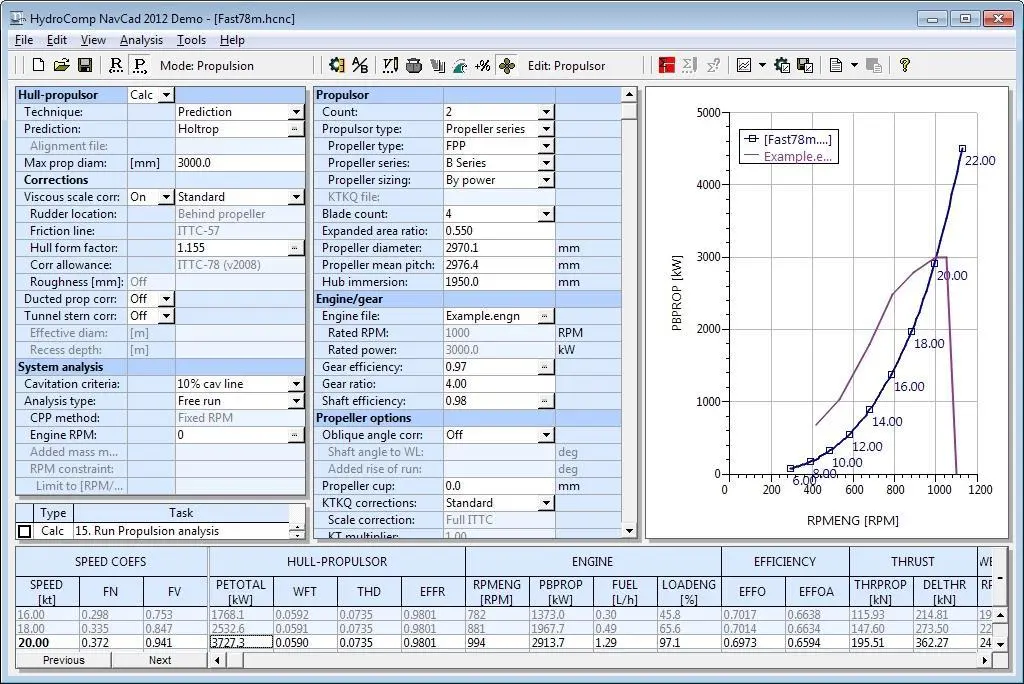Click the red calculate icon in toolbar
This screenshot has height=684, width=1024.
pos(666,65)
